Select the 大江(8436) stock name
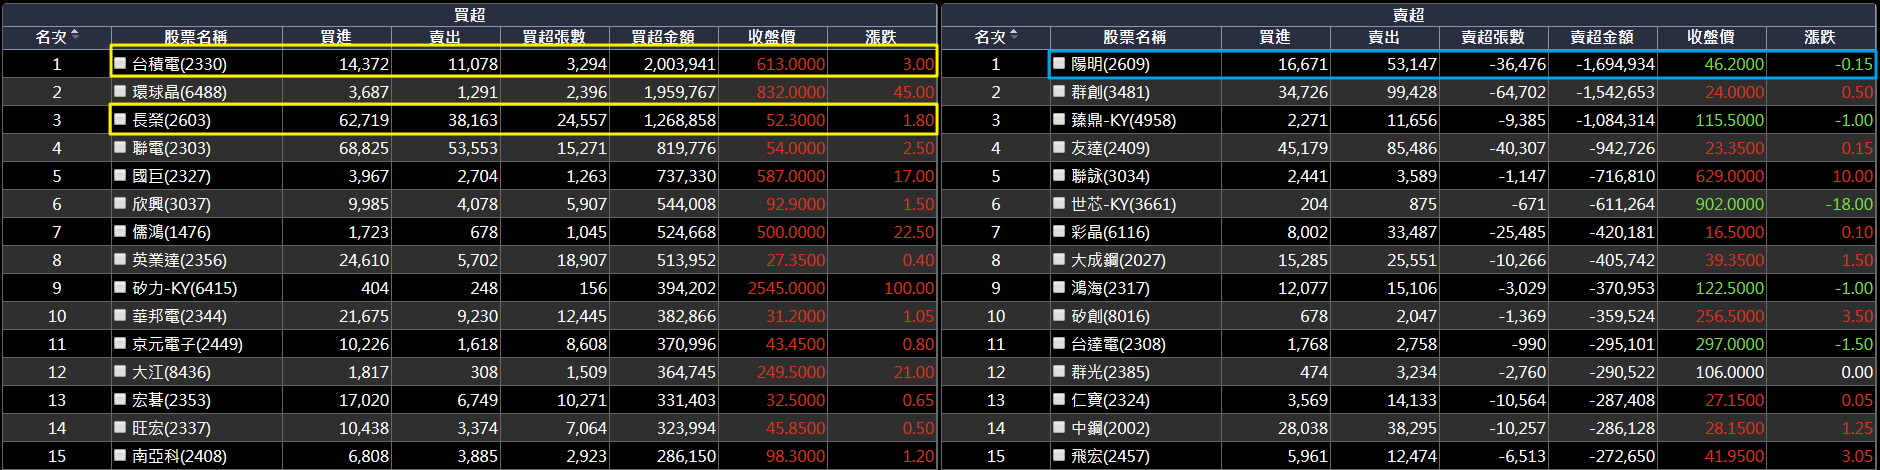 coord(171,372)
